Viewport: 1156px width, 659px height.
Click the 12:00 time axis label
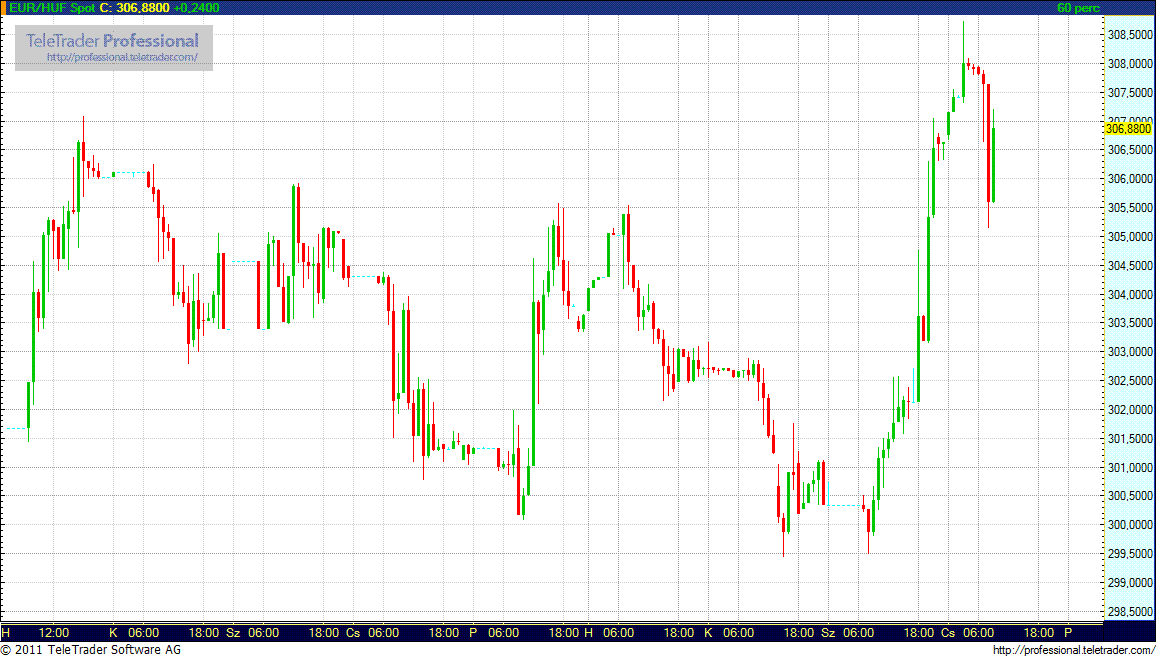coord(54,632)
